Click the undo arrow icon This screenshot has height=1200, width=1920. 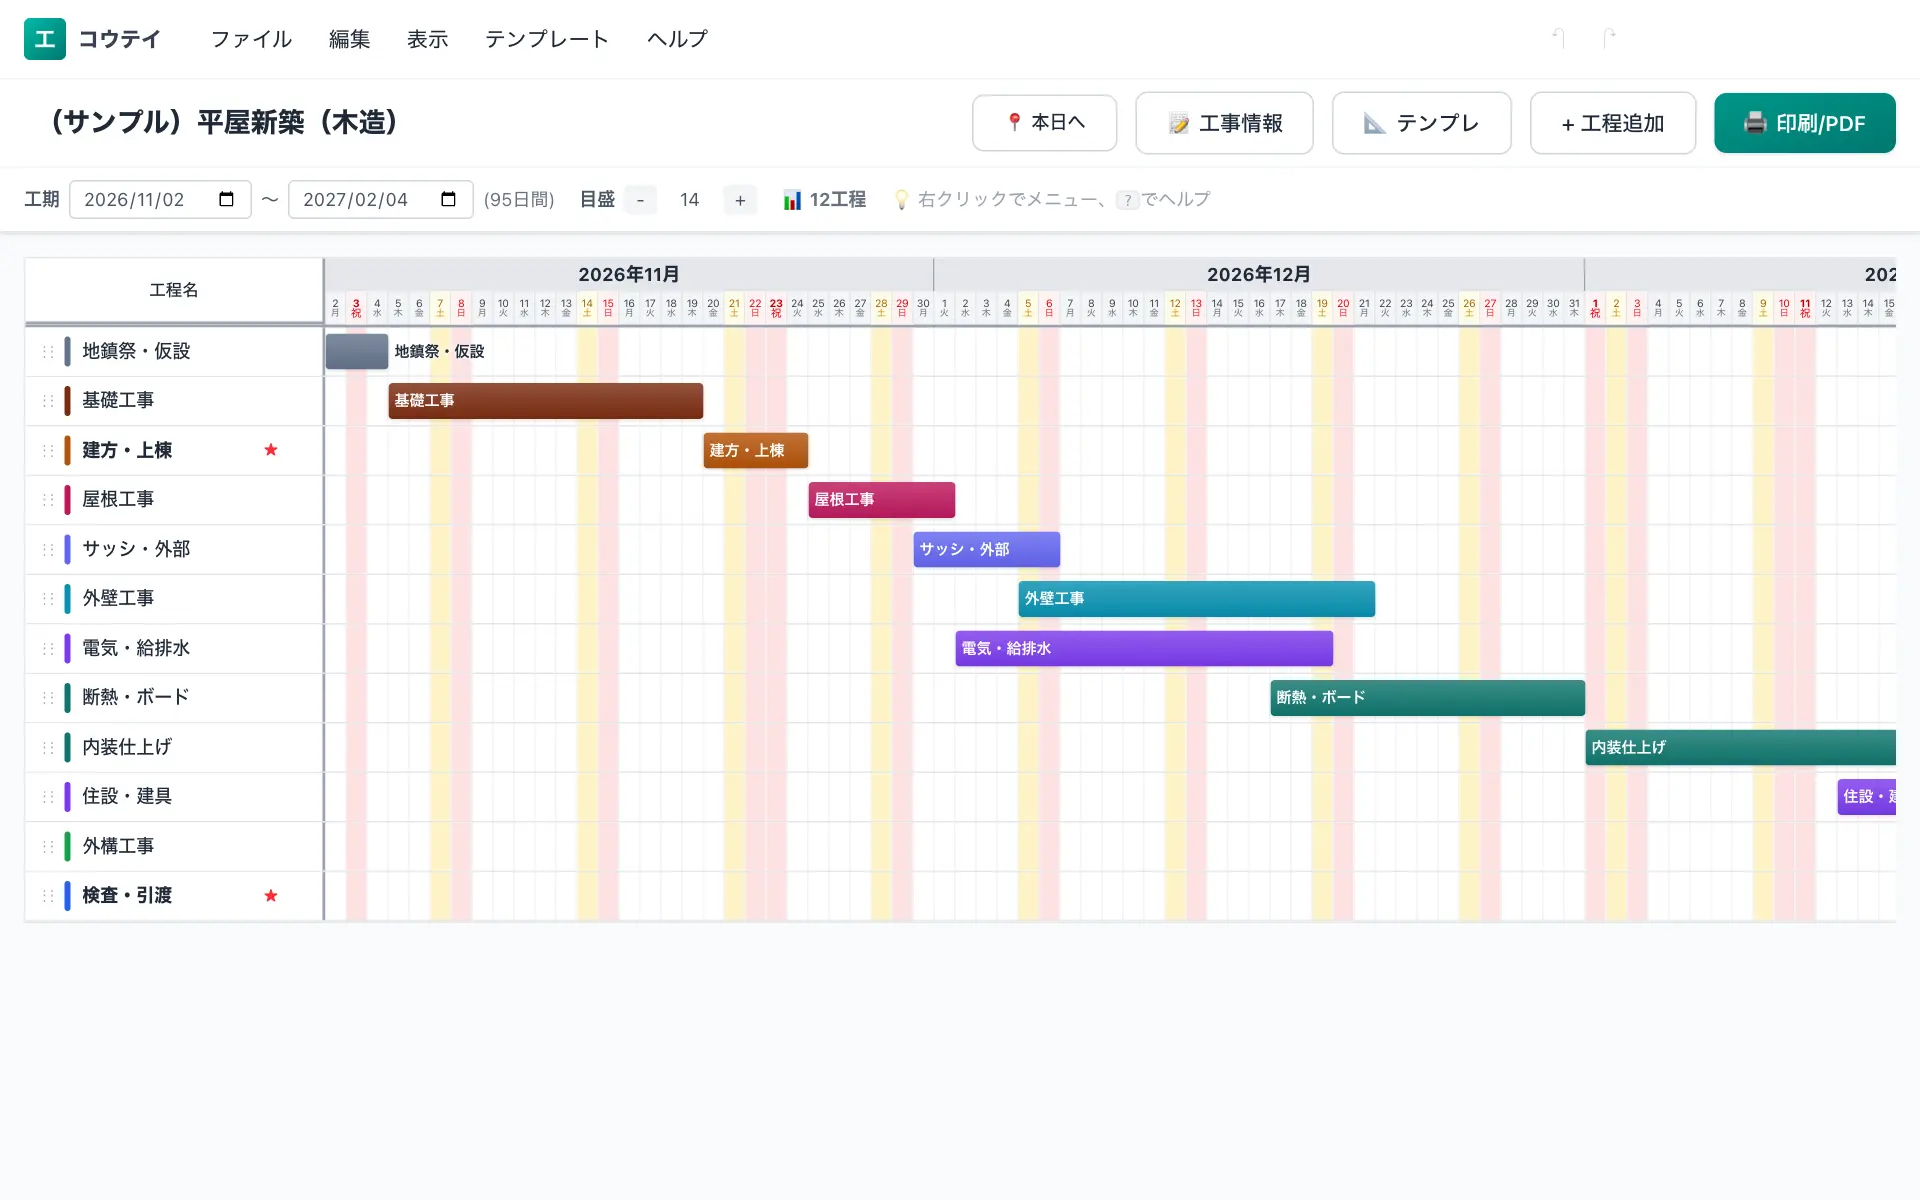1558,38
